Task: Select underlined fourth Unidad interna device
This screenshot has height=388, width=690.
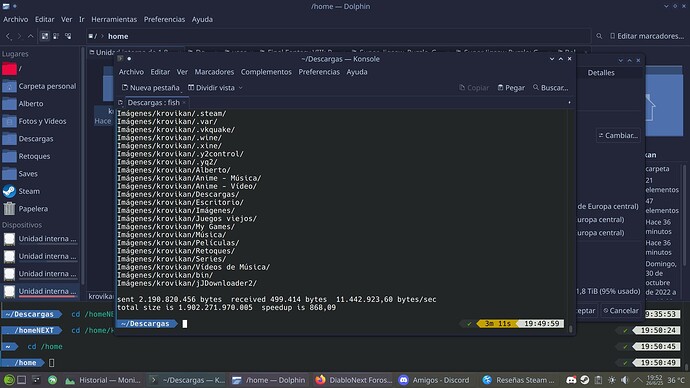Action: (40, 291)
